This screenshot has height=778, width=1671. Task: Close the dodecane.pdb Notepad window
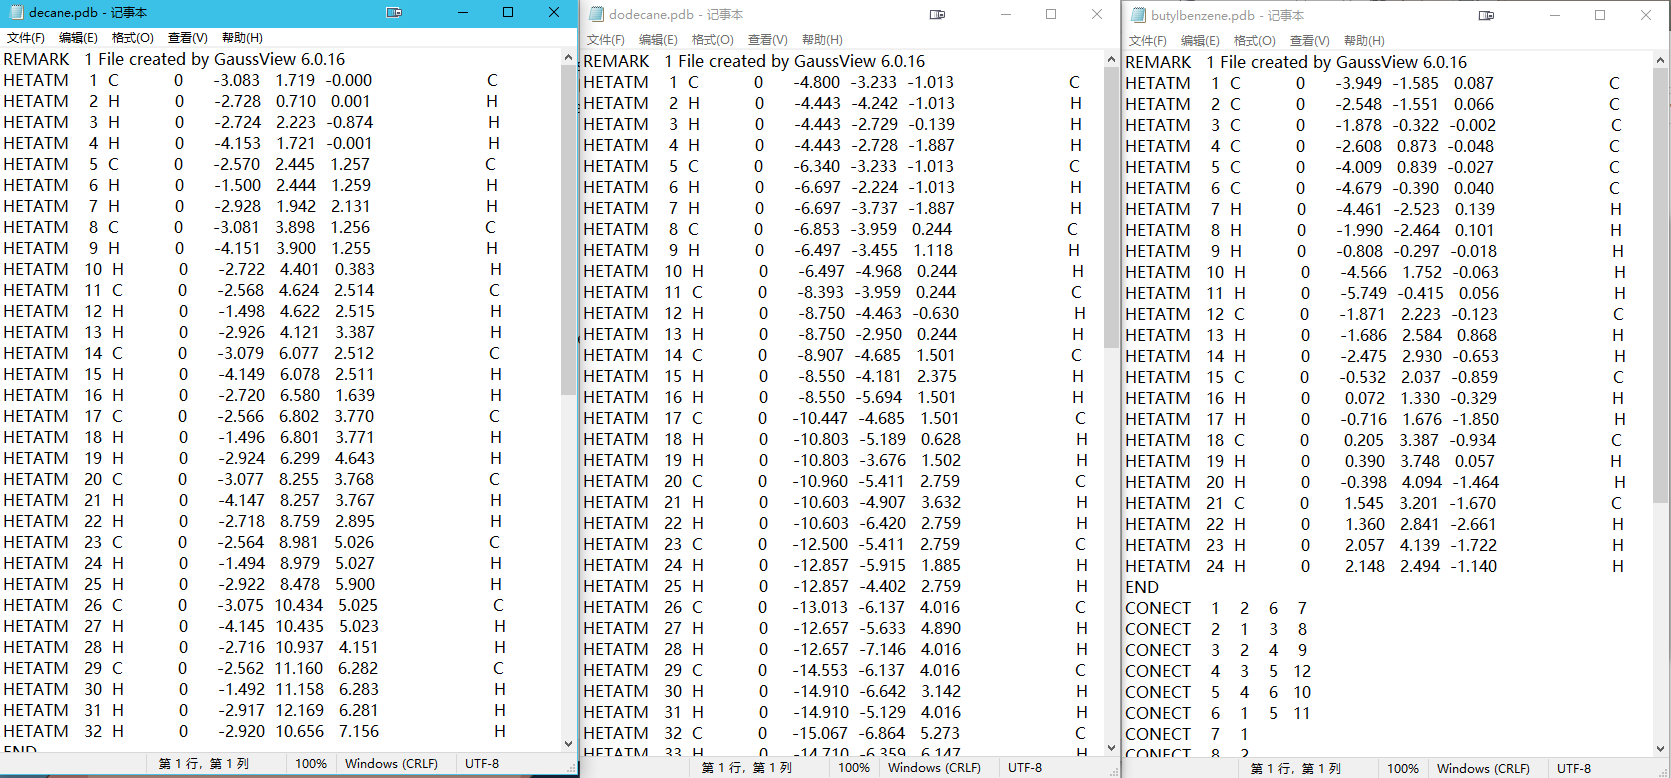coord(1097,14)
